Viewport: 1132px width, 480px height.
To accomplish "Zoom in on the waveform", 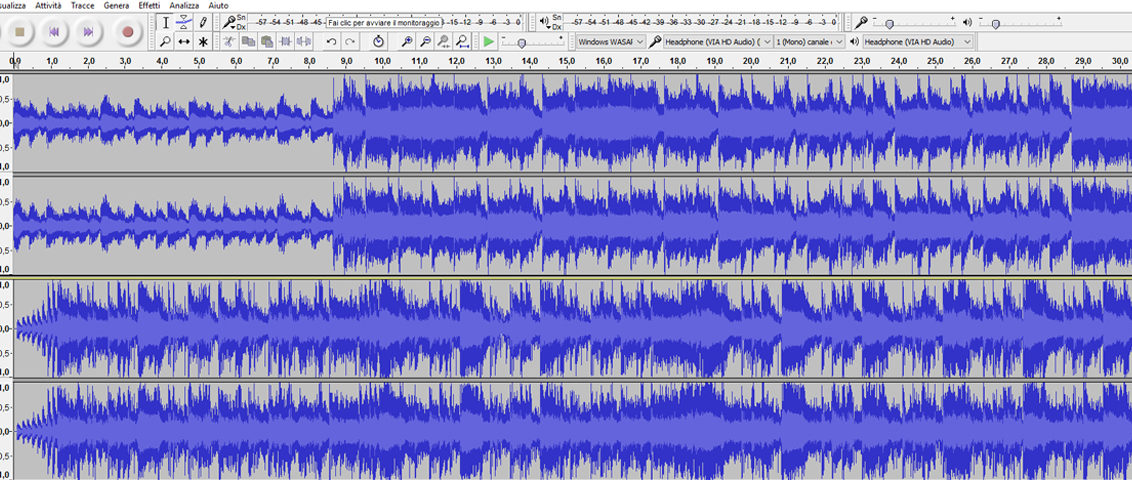I will click(407, 42).
